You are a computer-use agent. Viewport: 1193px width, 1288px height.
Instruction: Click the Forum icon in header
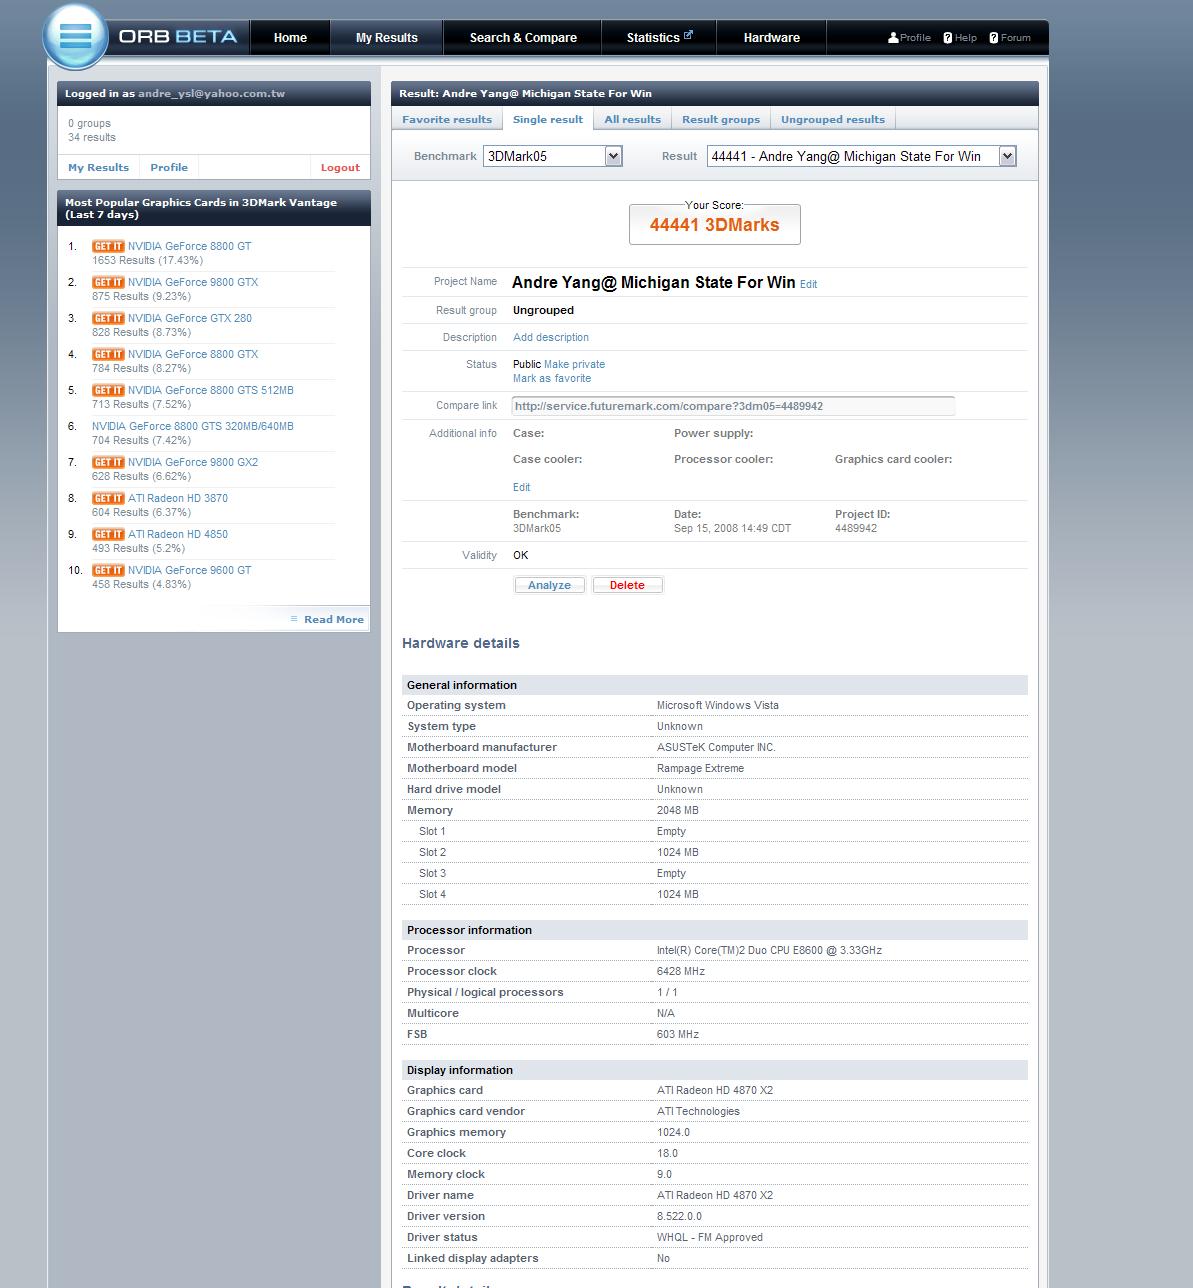993,38
